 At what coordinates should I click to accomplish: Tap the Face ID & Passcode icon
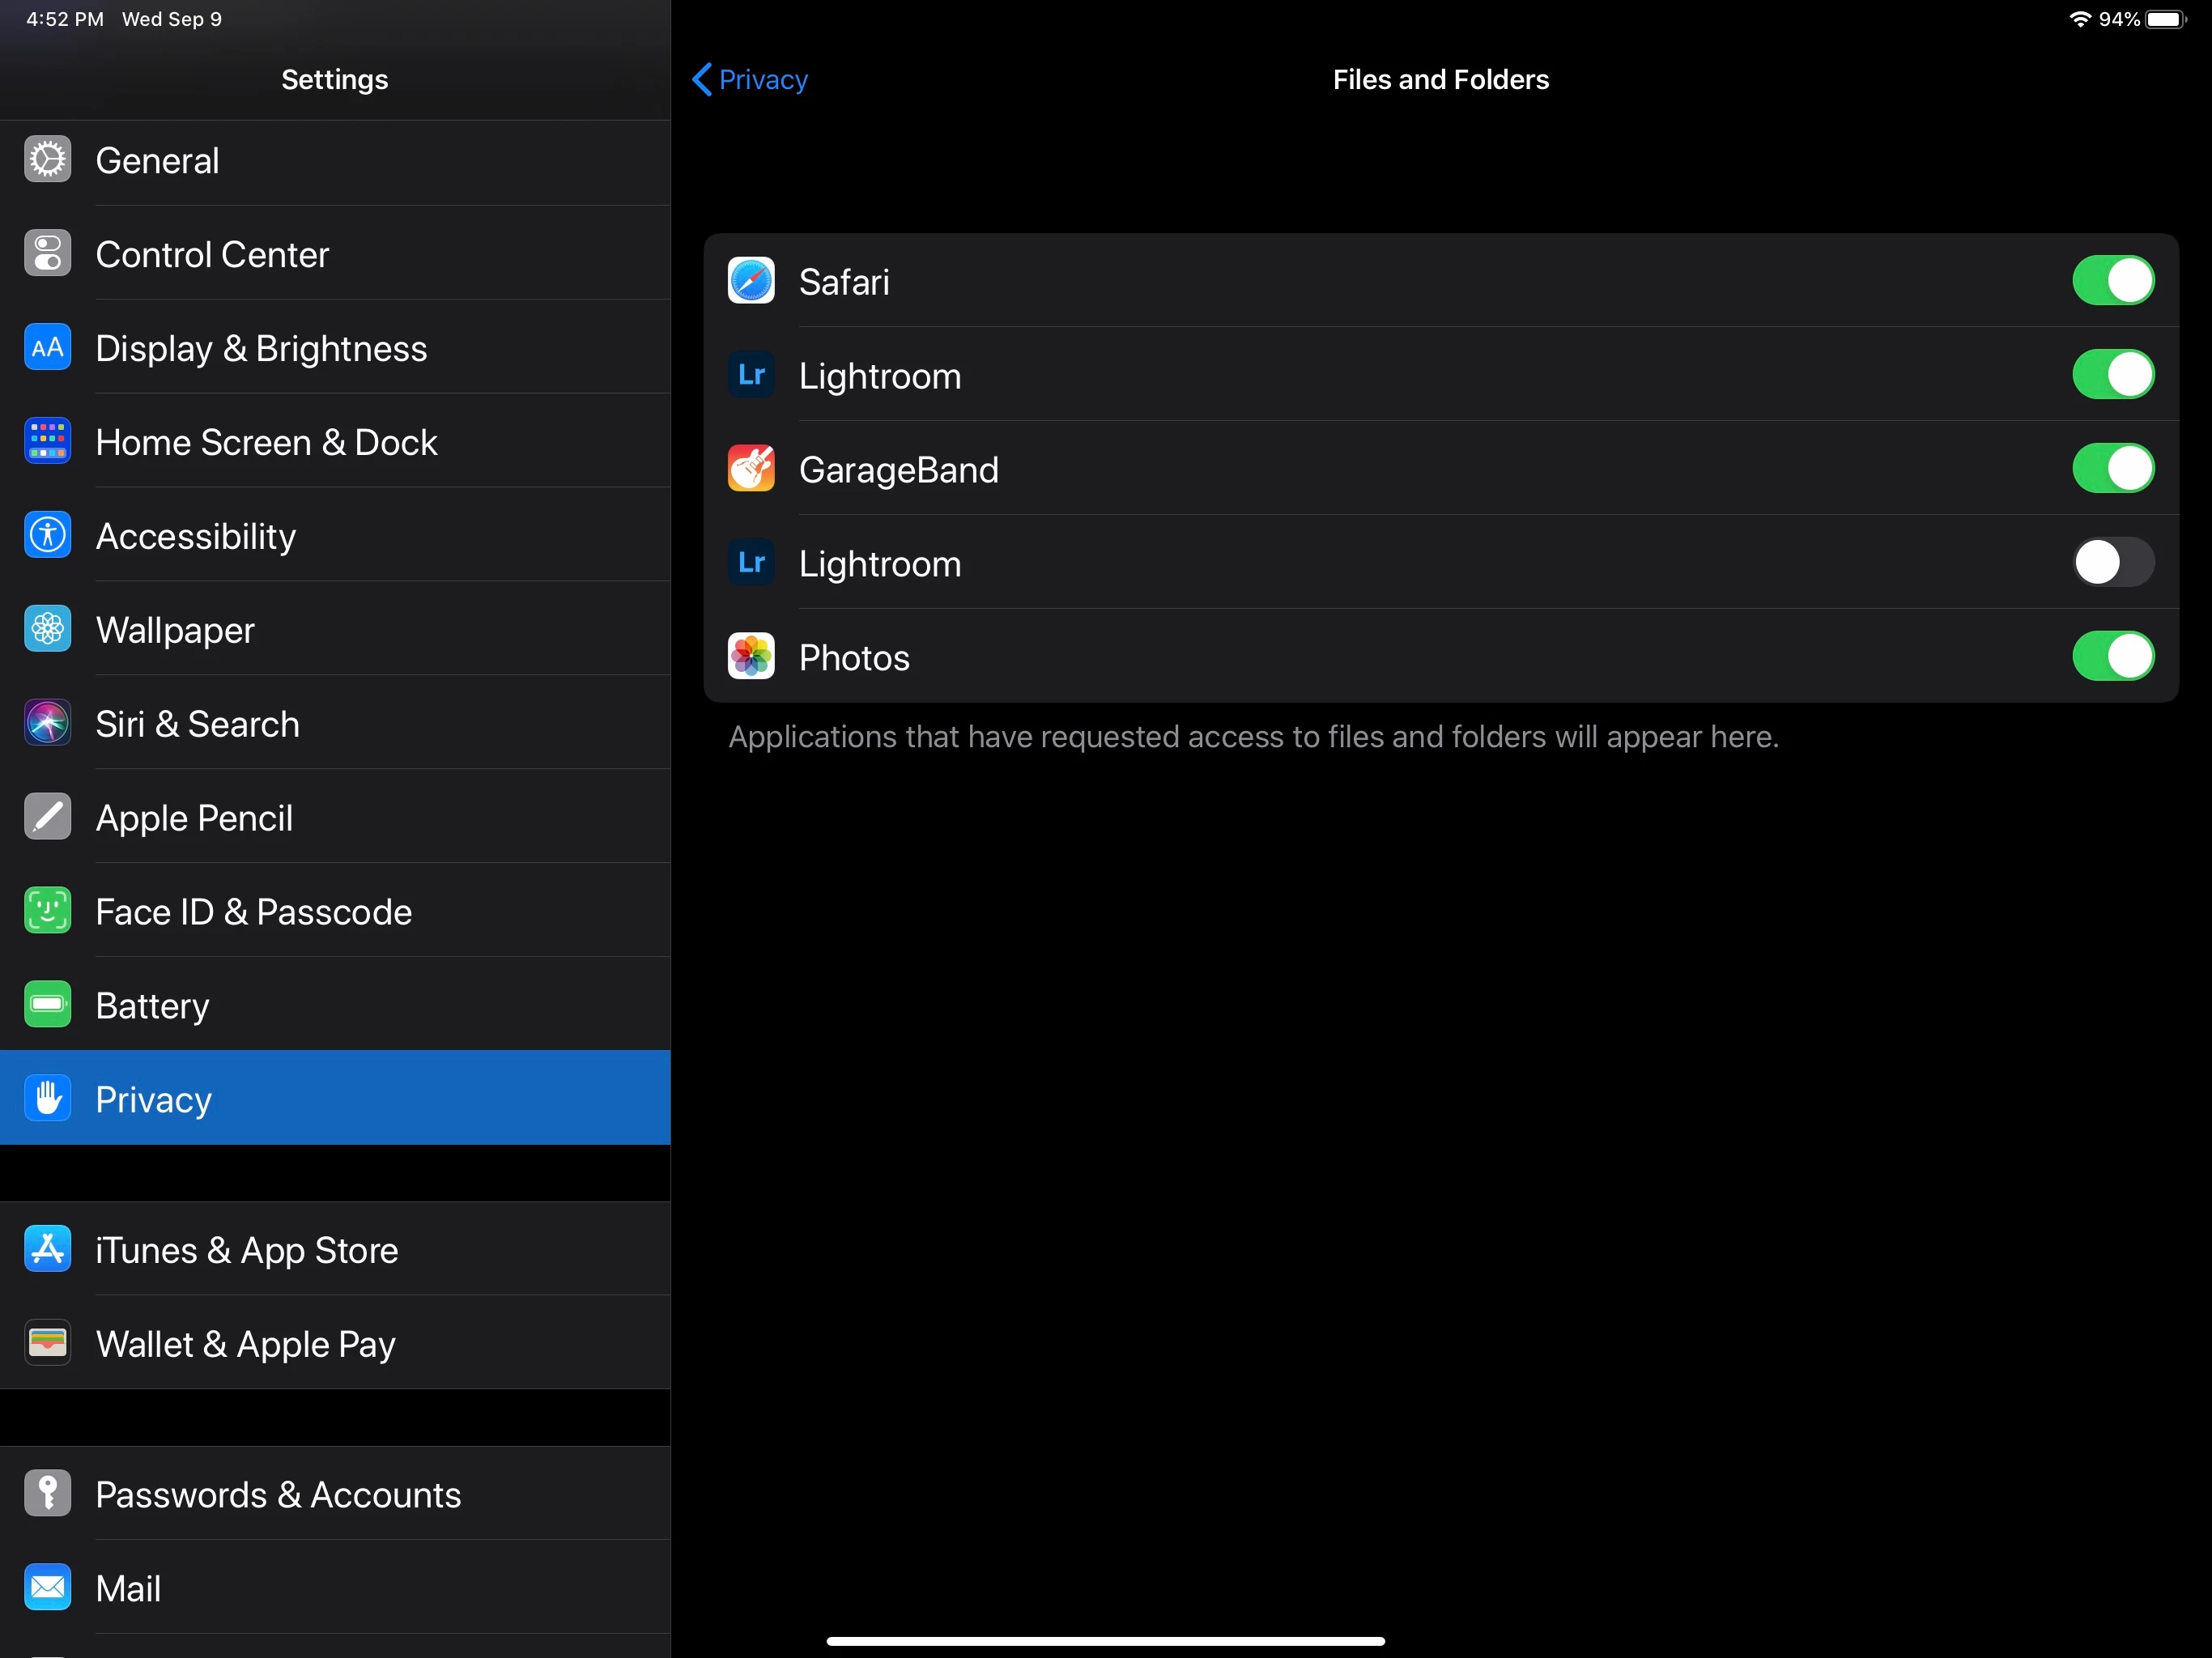[x=47, y=911]
